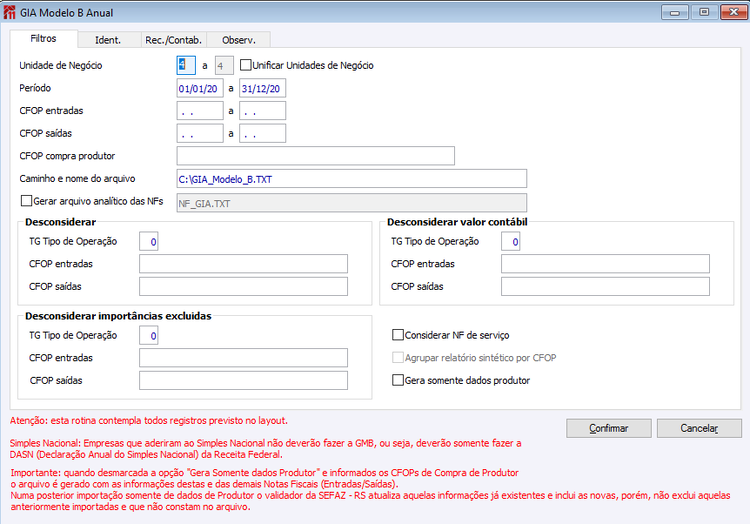
Task: Focus the top CFOP entradas end field
Action: pos(263,111)
